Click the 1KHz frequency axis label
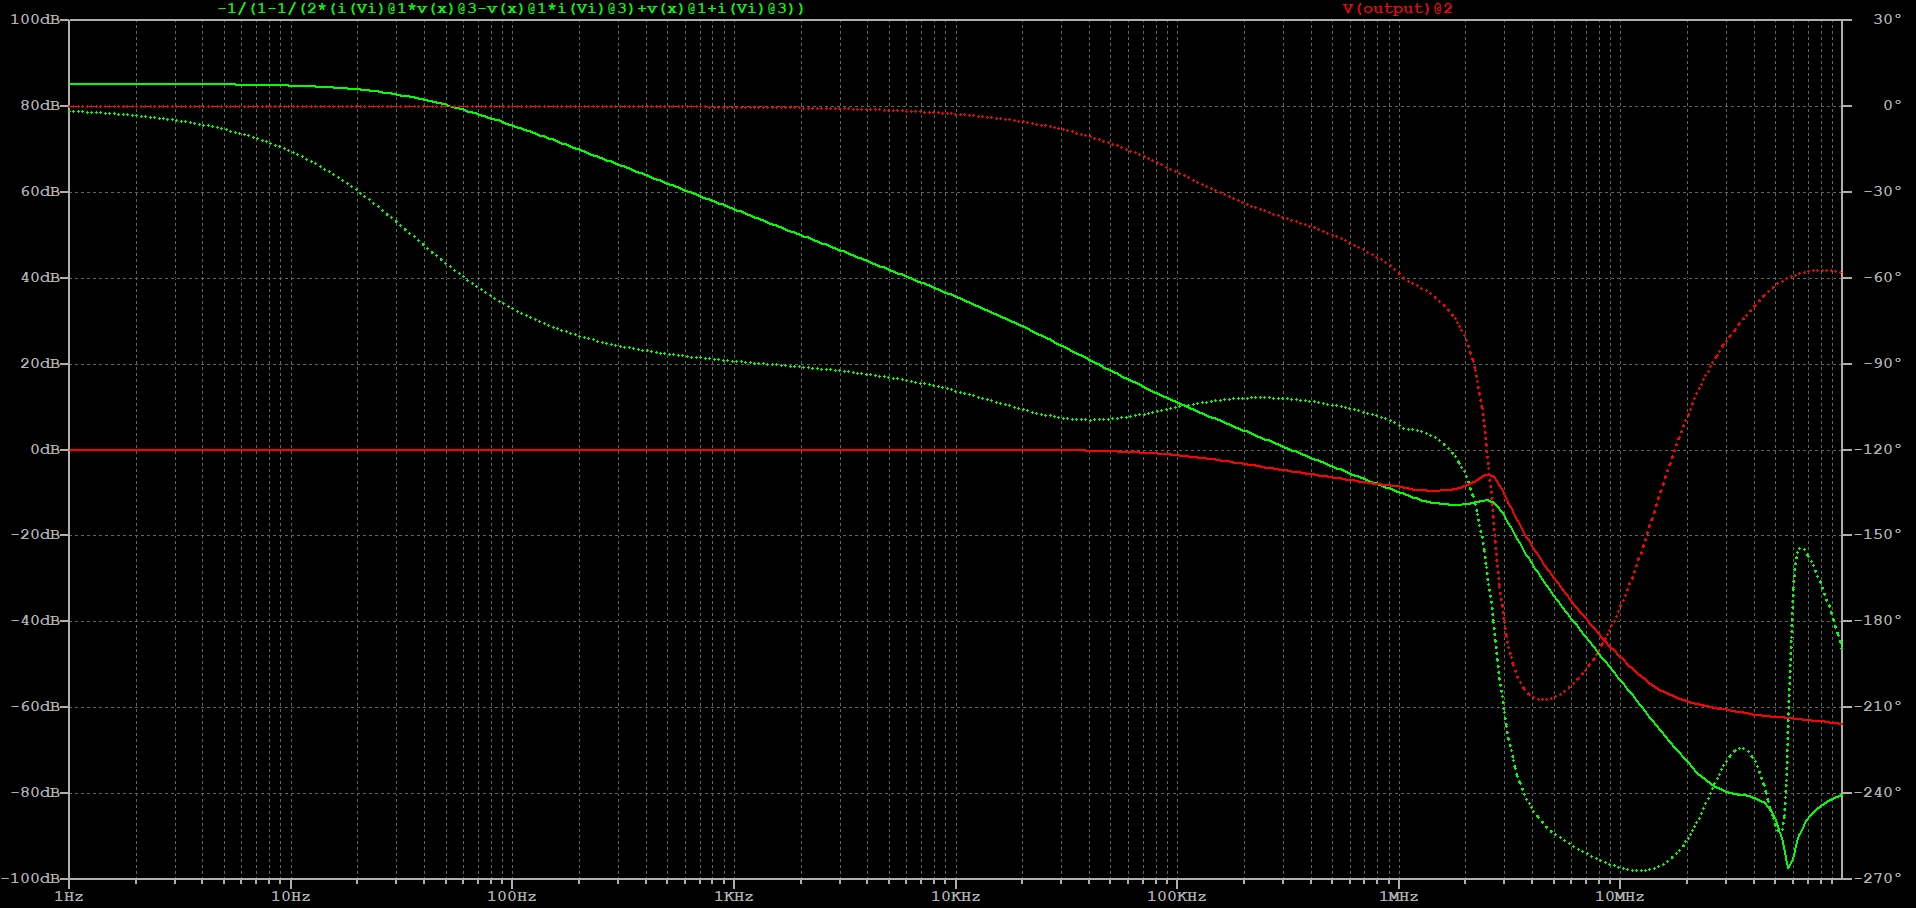This screenshot has height=908, width=1916. coord(734,897)
